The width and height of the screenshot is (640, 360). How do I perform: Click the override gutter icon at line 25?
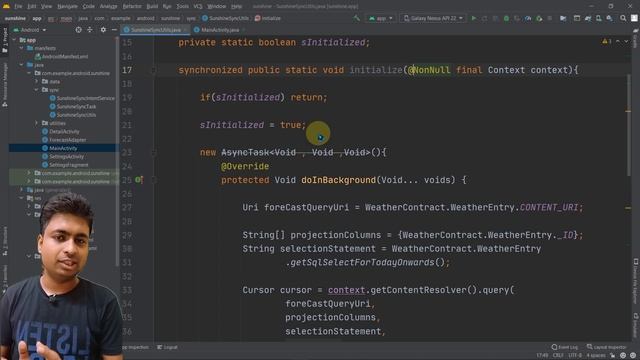[x=139, y=180]
